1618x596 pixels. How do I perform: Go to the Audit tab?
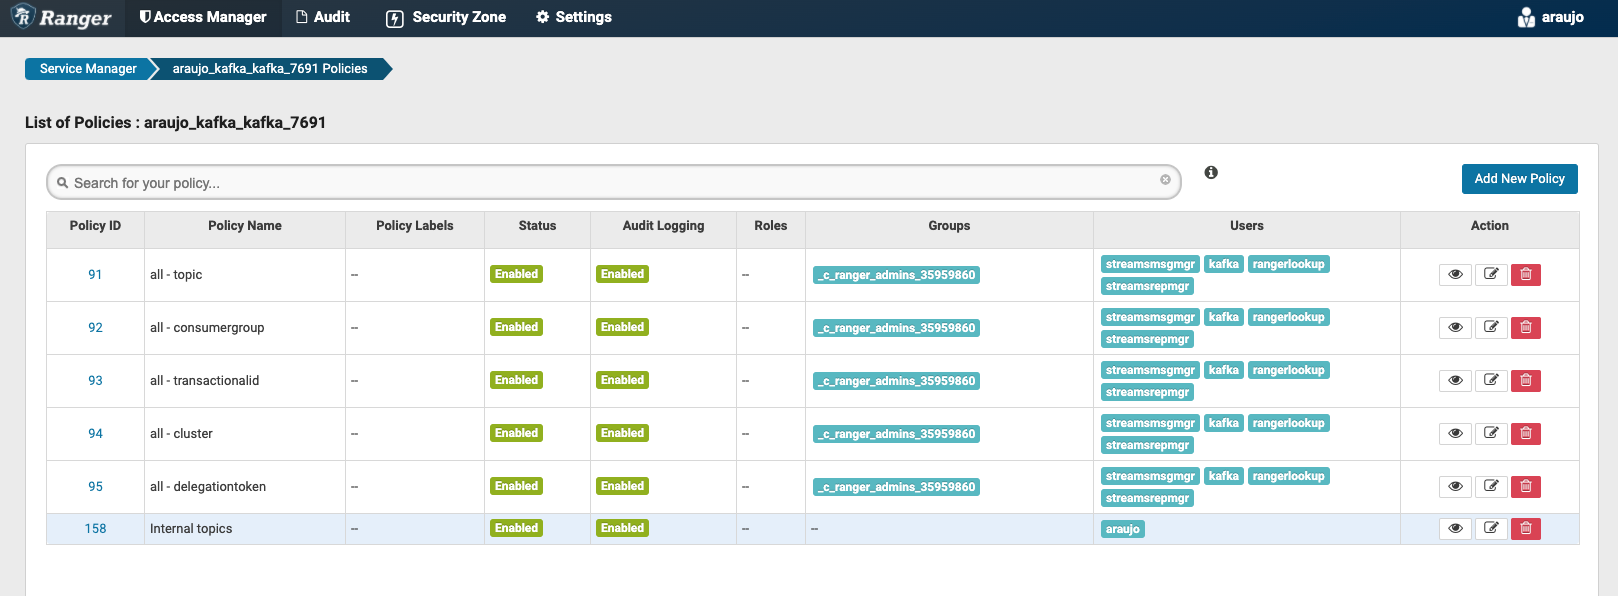[323, 18]
